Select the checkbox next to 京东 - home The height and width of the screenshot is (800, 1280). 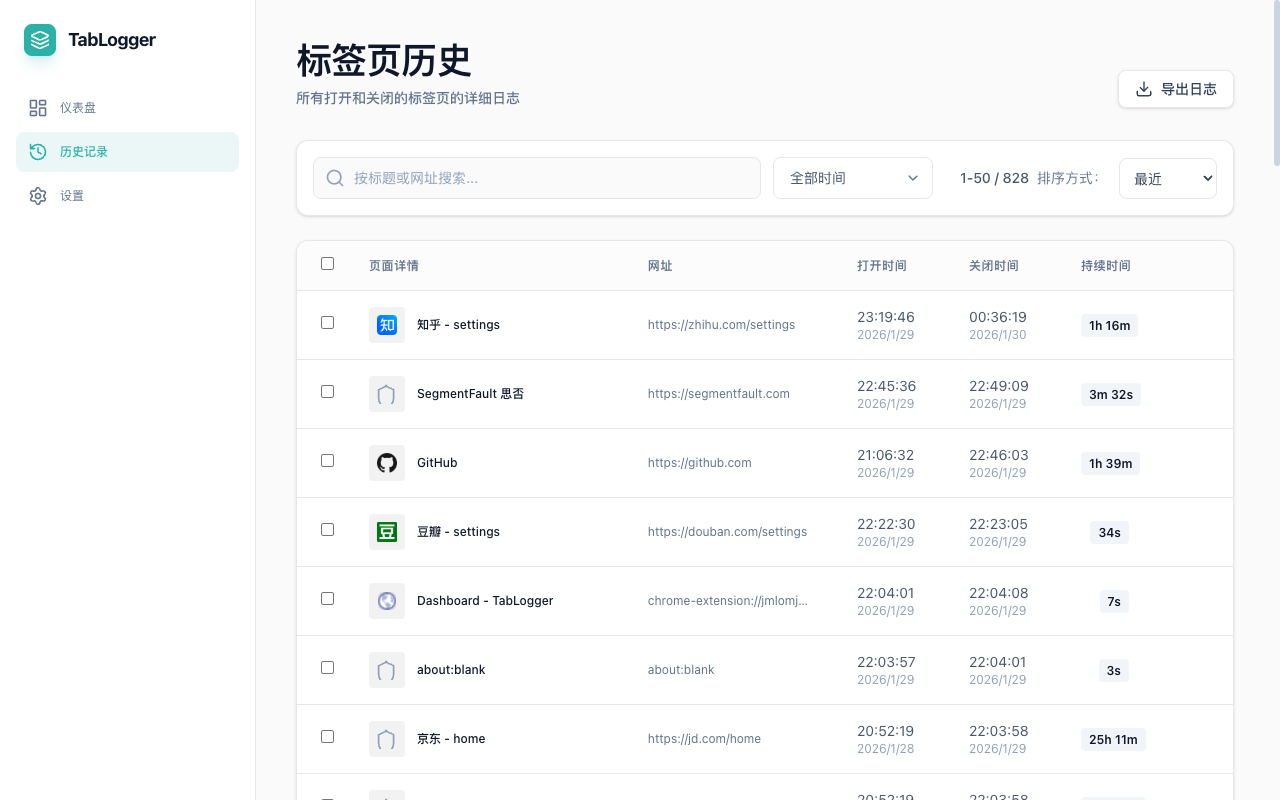[x=327, y=736]
